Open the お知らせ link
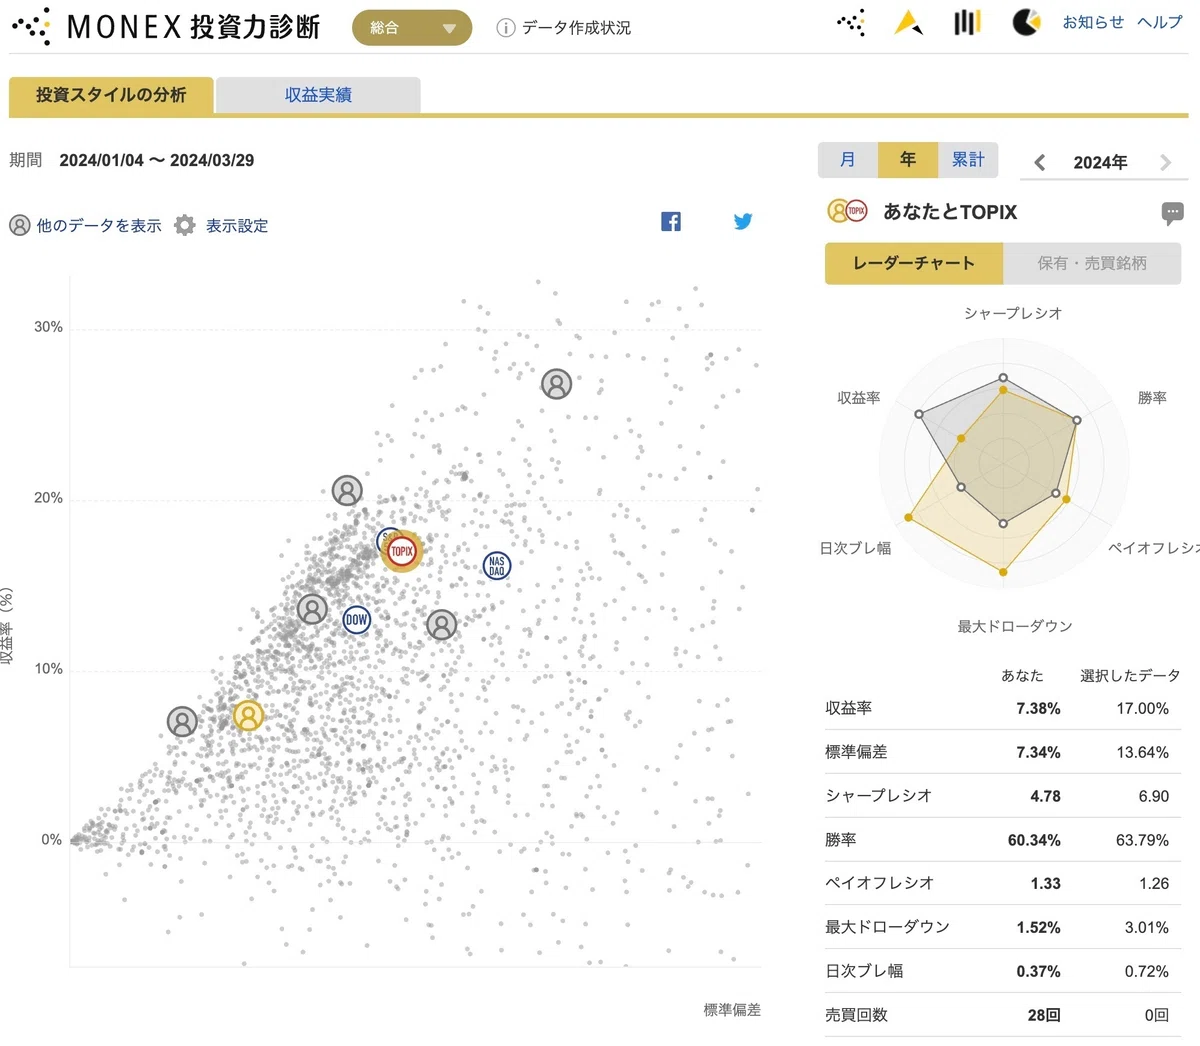 coord(1093,22)
